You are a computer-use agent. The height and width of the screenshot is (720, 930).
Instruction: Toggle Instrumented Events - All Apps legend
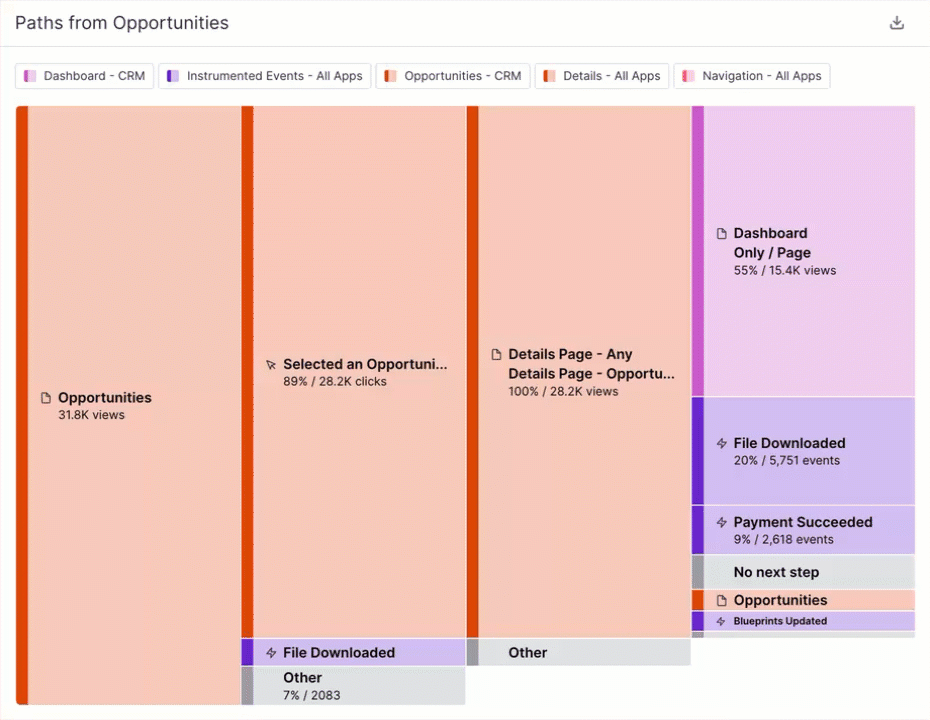click(x=265, y=76)
